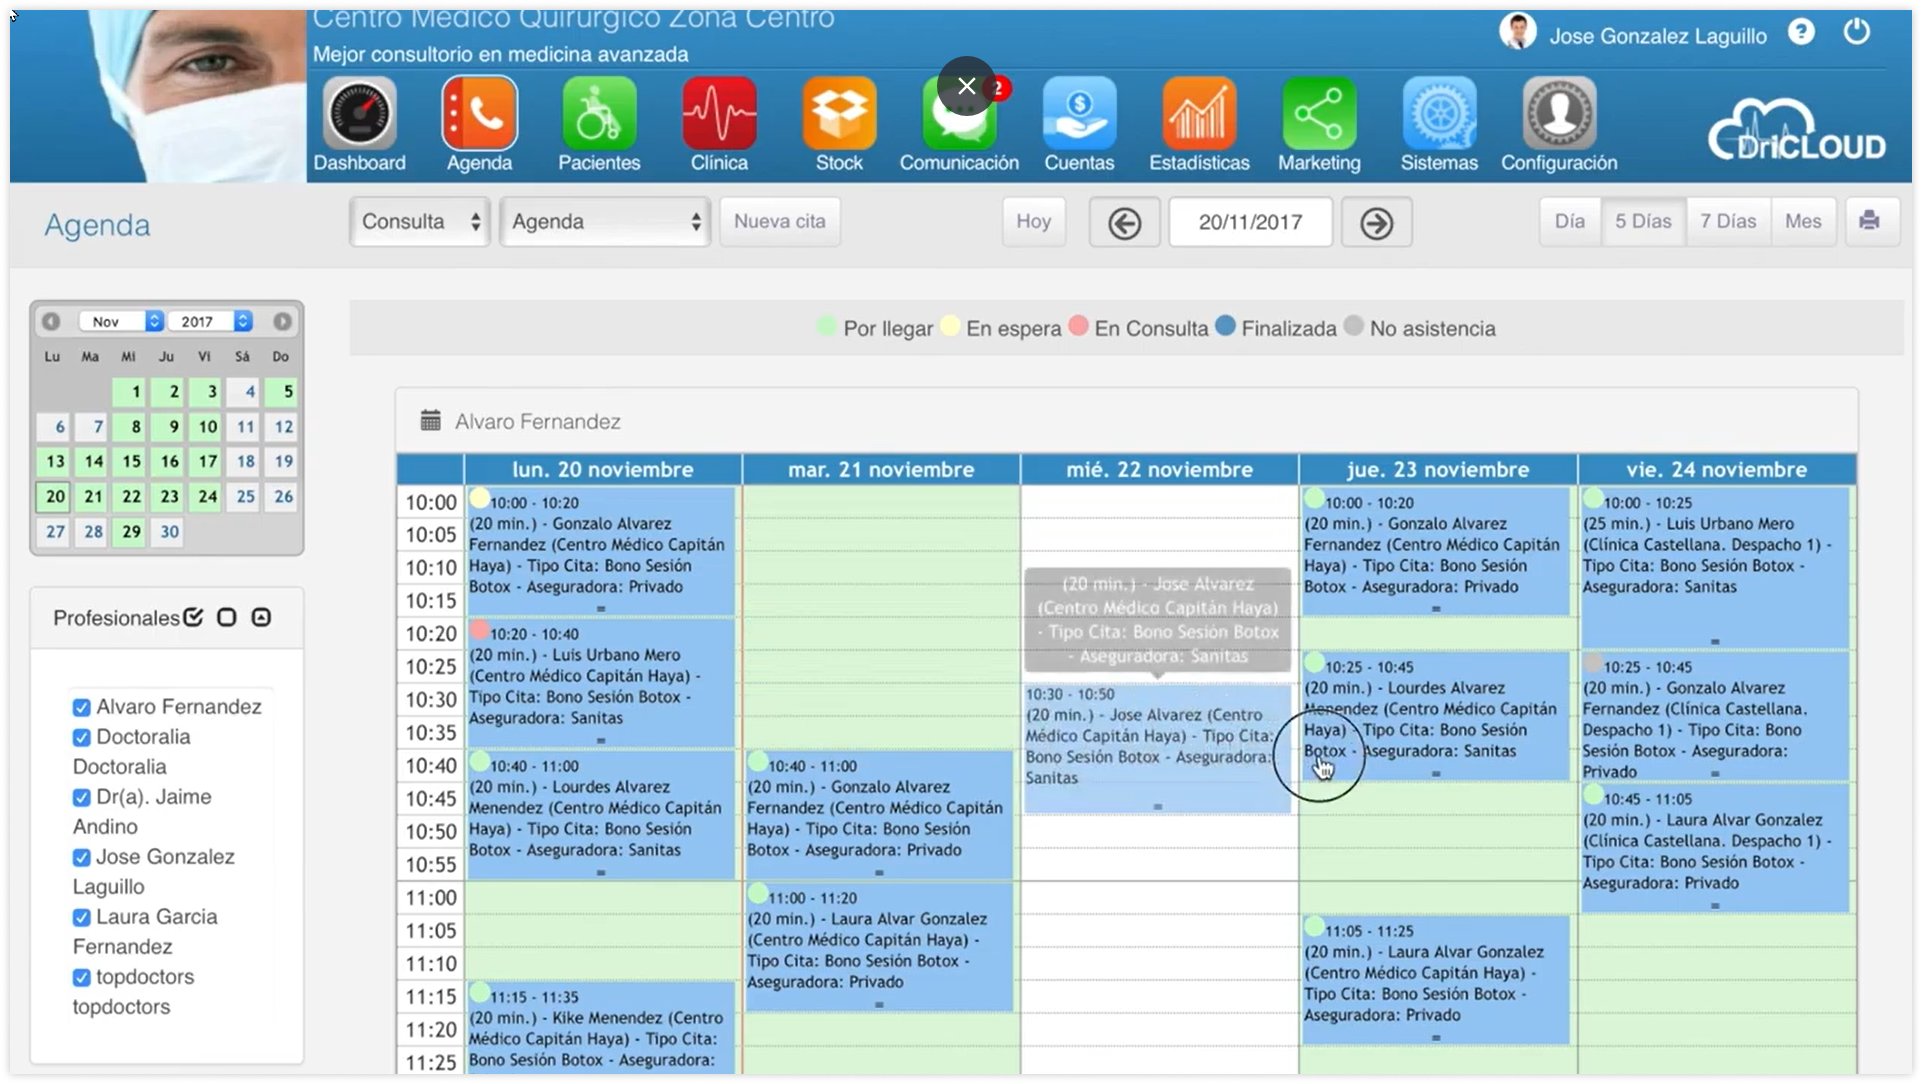Click the Nueva cita button
The height and width of the screenshot is (1084, 1922).
[x=780, y=221]
